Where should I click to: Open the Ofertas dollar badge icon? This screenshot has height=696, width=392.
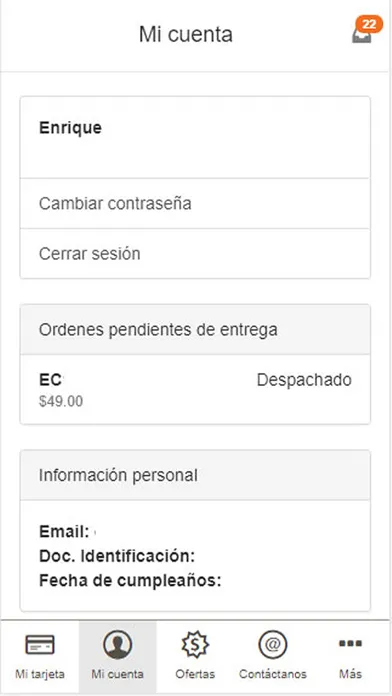[195, 645]
